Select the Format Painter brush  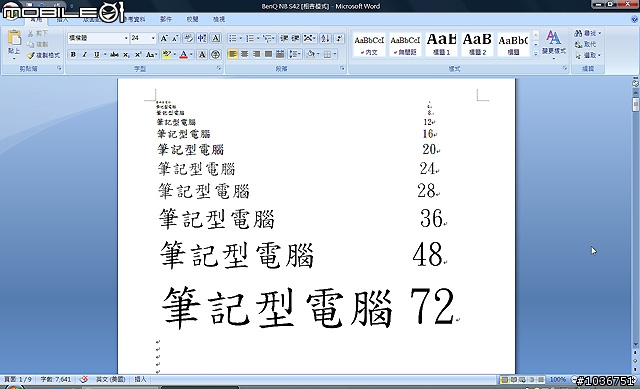[x=43, y=55]
